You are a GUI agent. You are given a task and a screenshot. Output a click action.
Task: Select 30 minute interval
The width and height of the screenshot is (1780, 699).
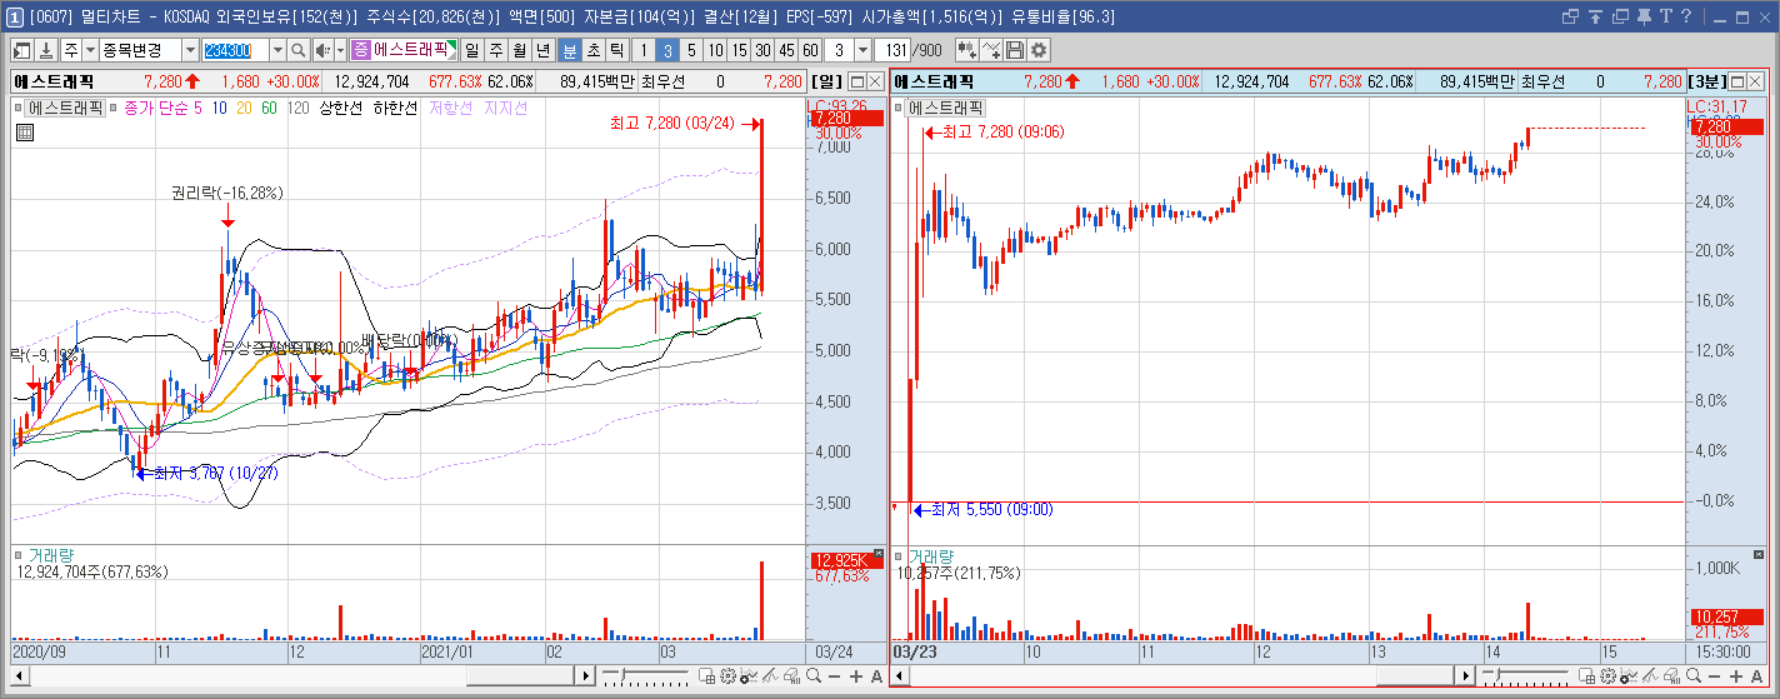[x=763, y=50]
